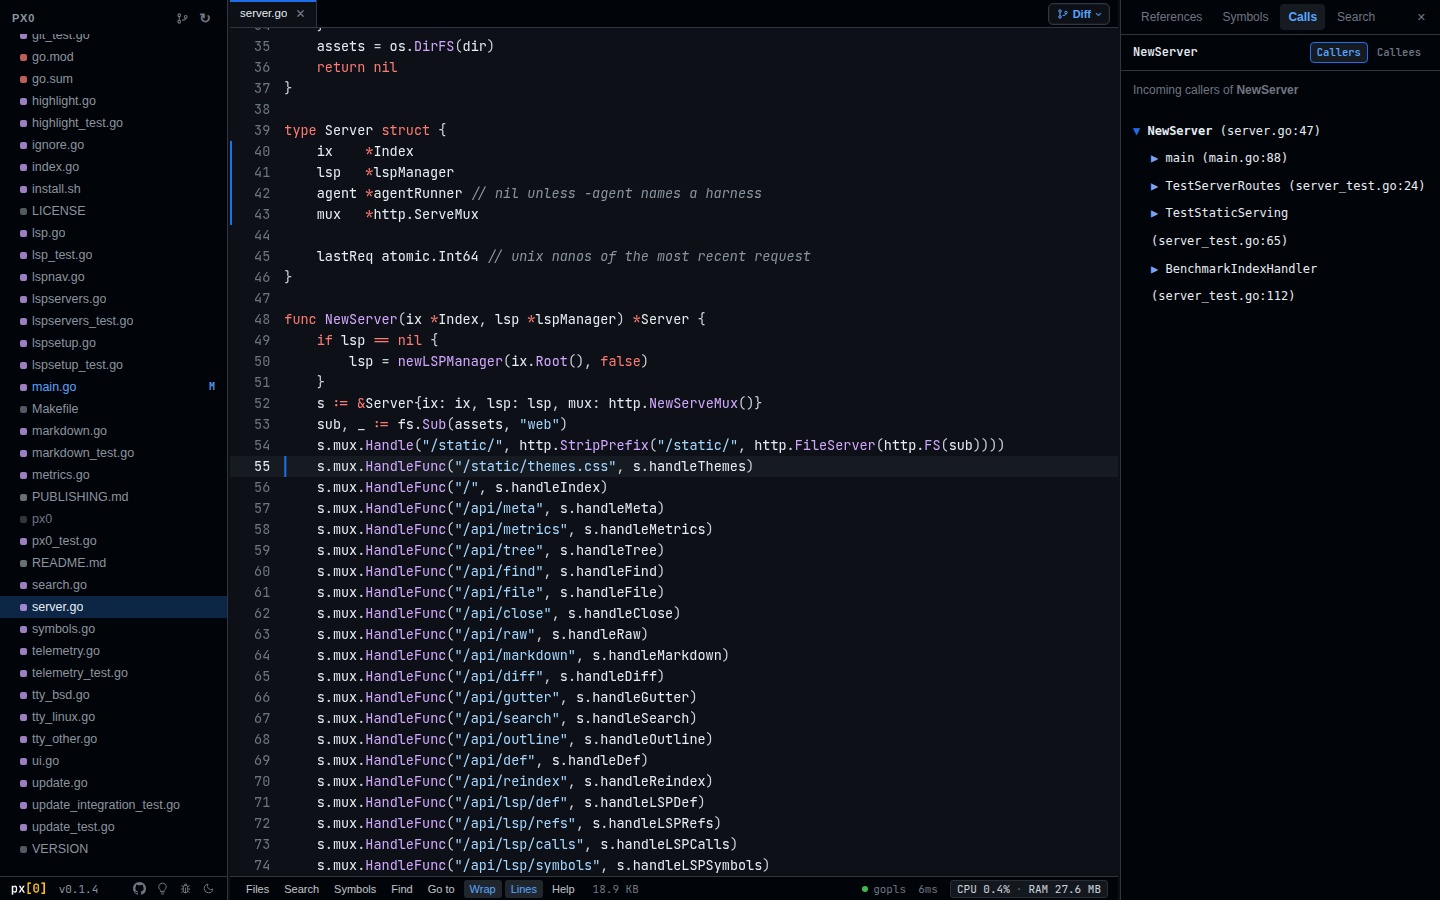Image resolution: width=1440 pixels, height=900 pixels.
Task: Click NewServer function name on line 48
Action: (x=361, y=320)
